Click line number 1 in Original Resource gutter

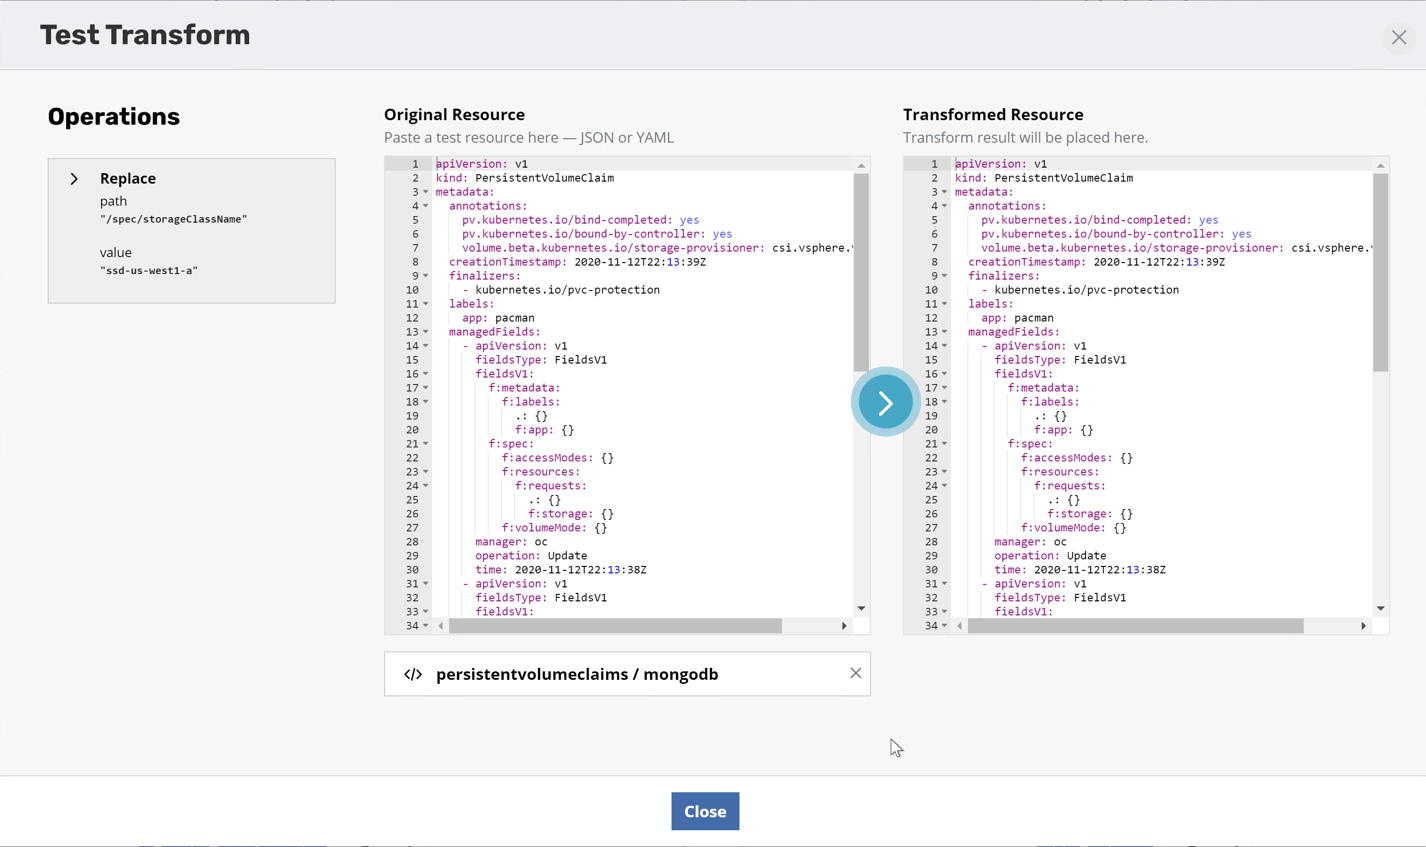pos(415,164)
